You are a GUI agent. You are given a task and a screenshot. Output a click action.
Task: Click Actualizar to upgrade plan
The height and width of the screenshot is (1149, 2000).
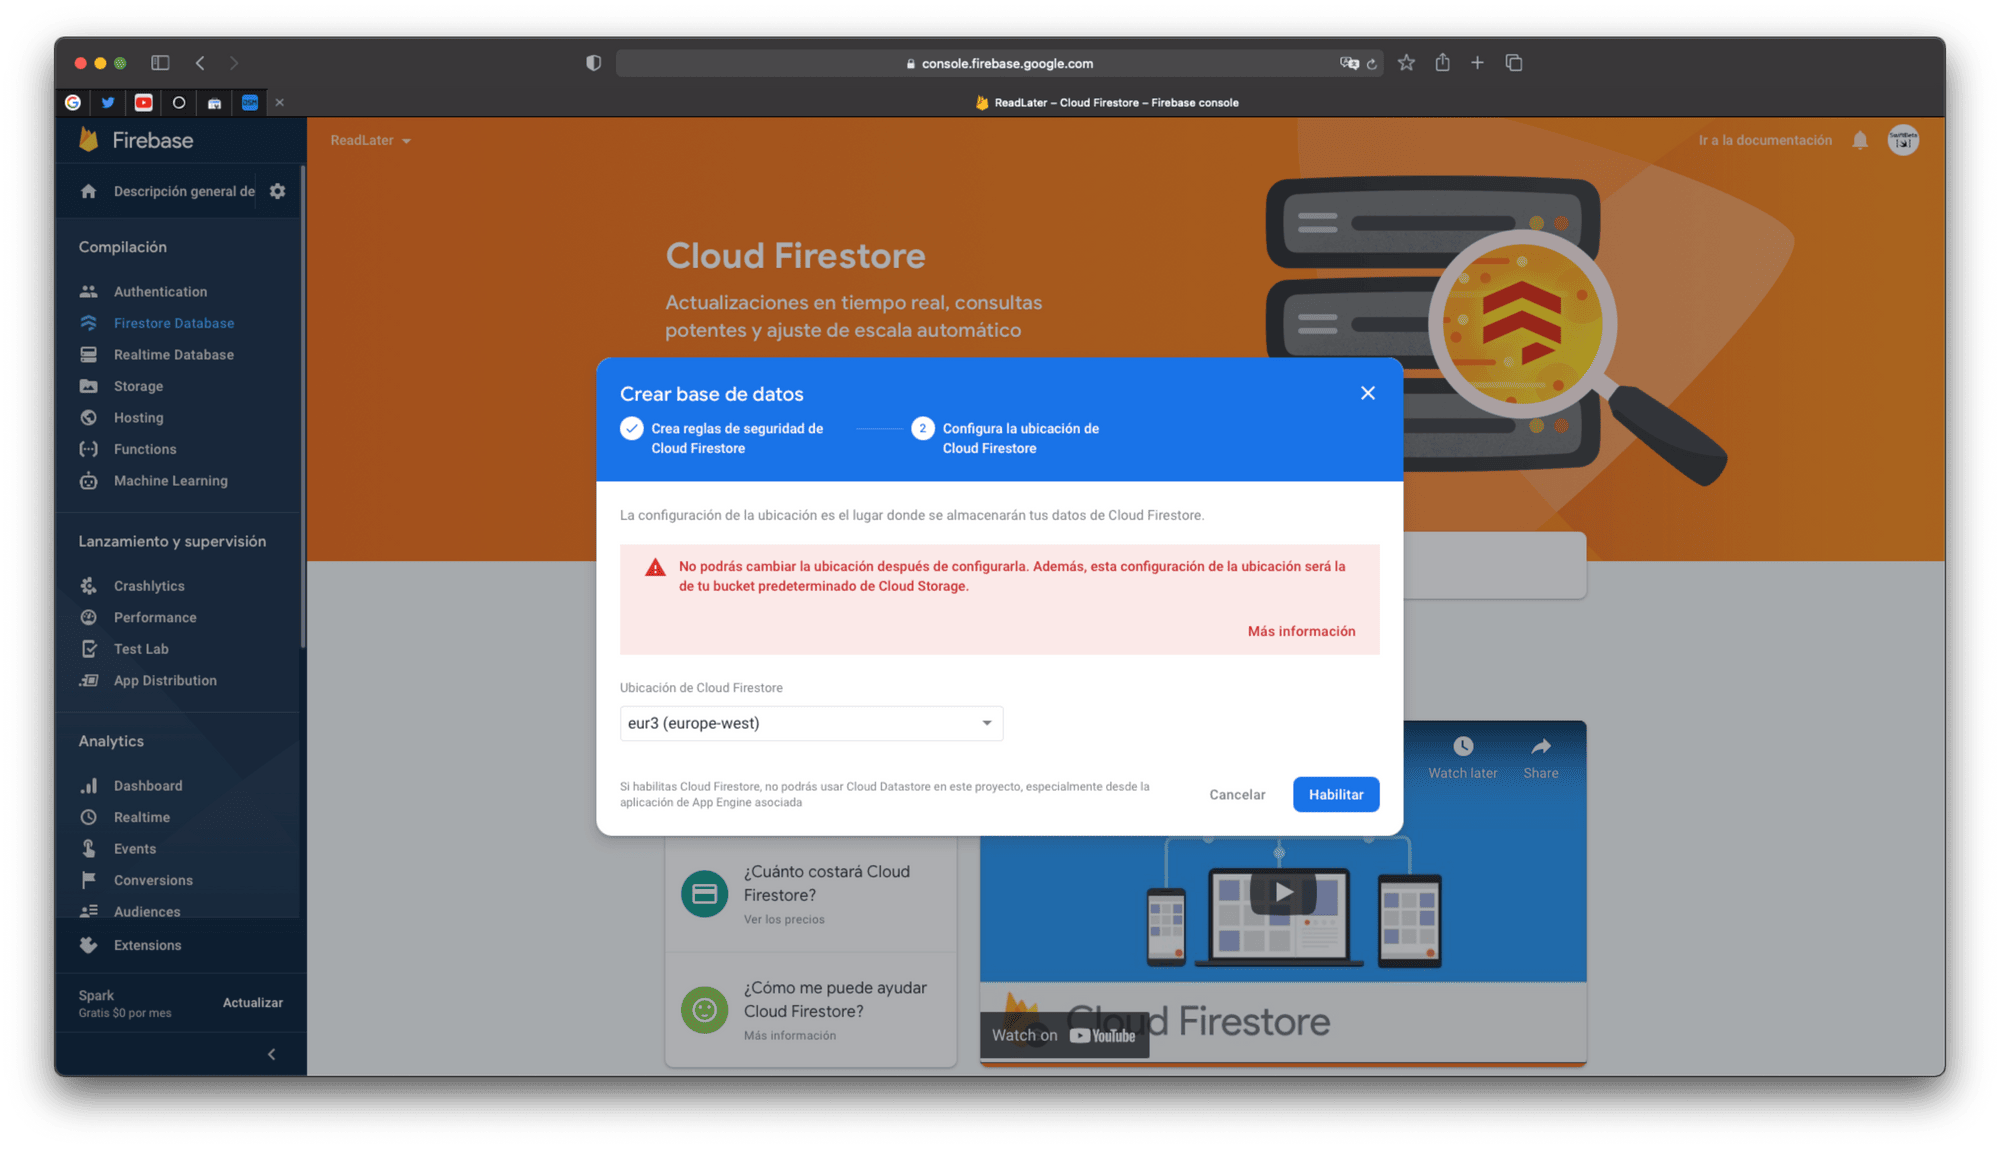tap(252, 1002)
